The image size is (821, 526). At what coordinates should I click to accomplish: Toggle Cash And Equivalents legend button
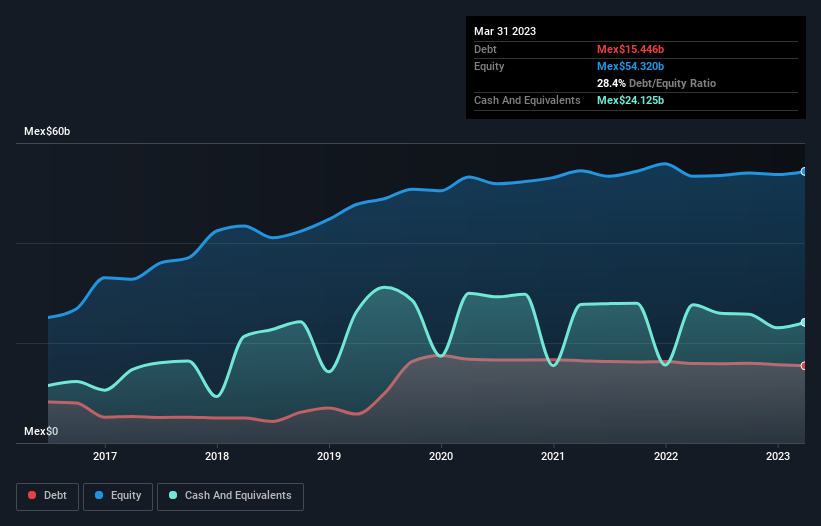[230, 496]
